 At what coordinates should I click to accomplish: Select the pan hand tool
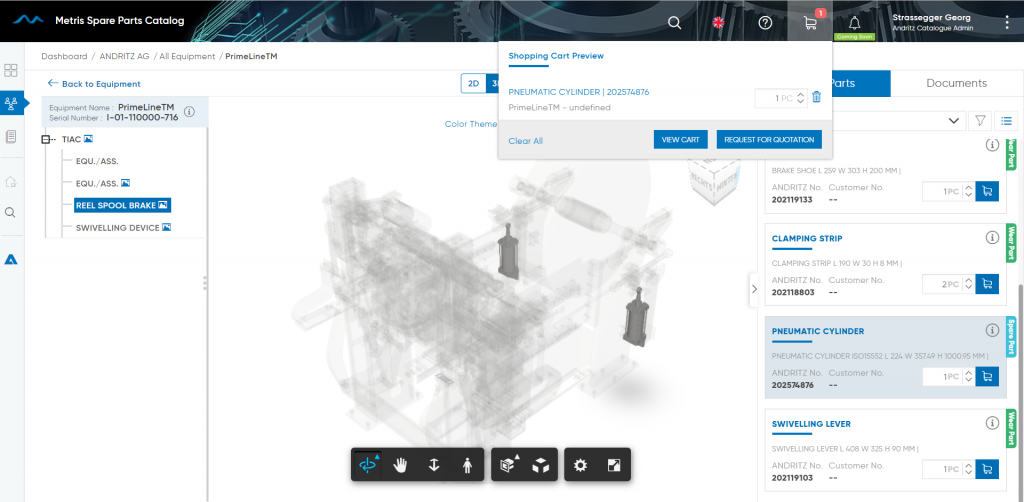pyautogui.click(x=400, y=465)
